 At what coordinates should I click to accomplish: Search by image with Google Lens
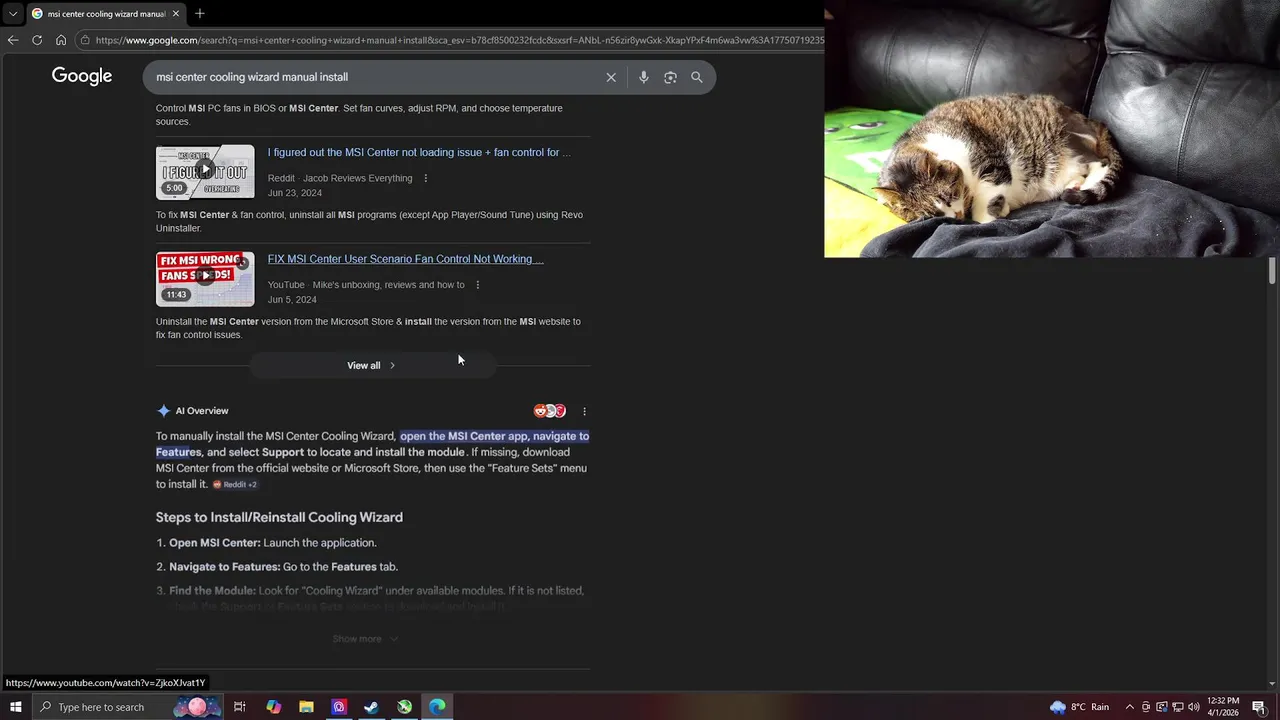670,77
